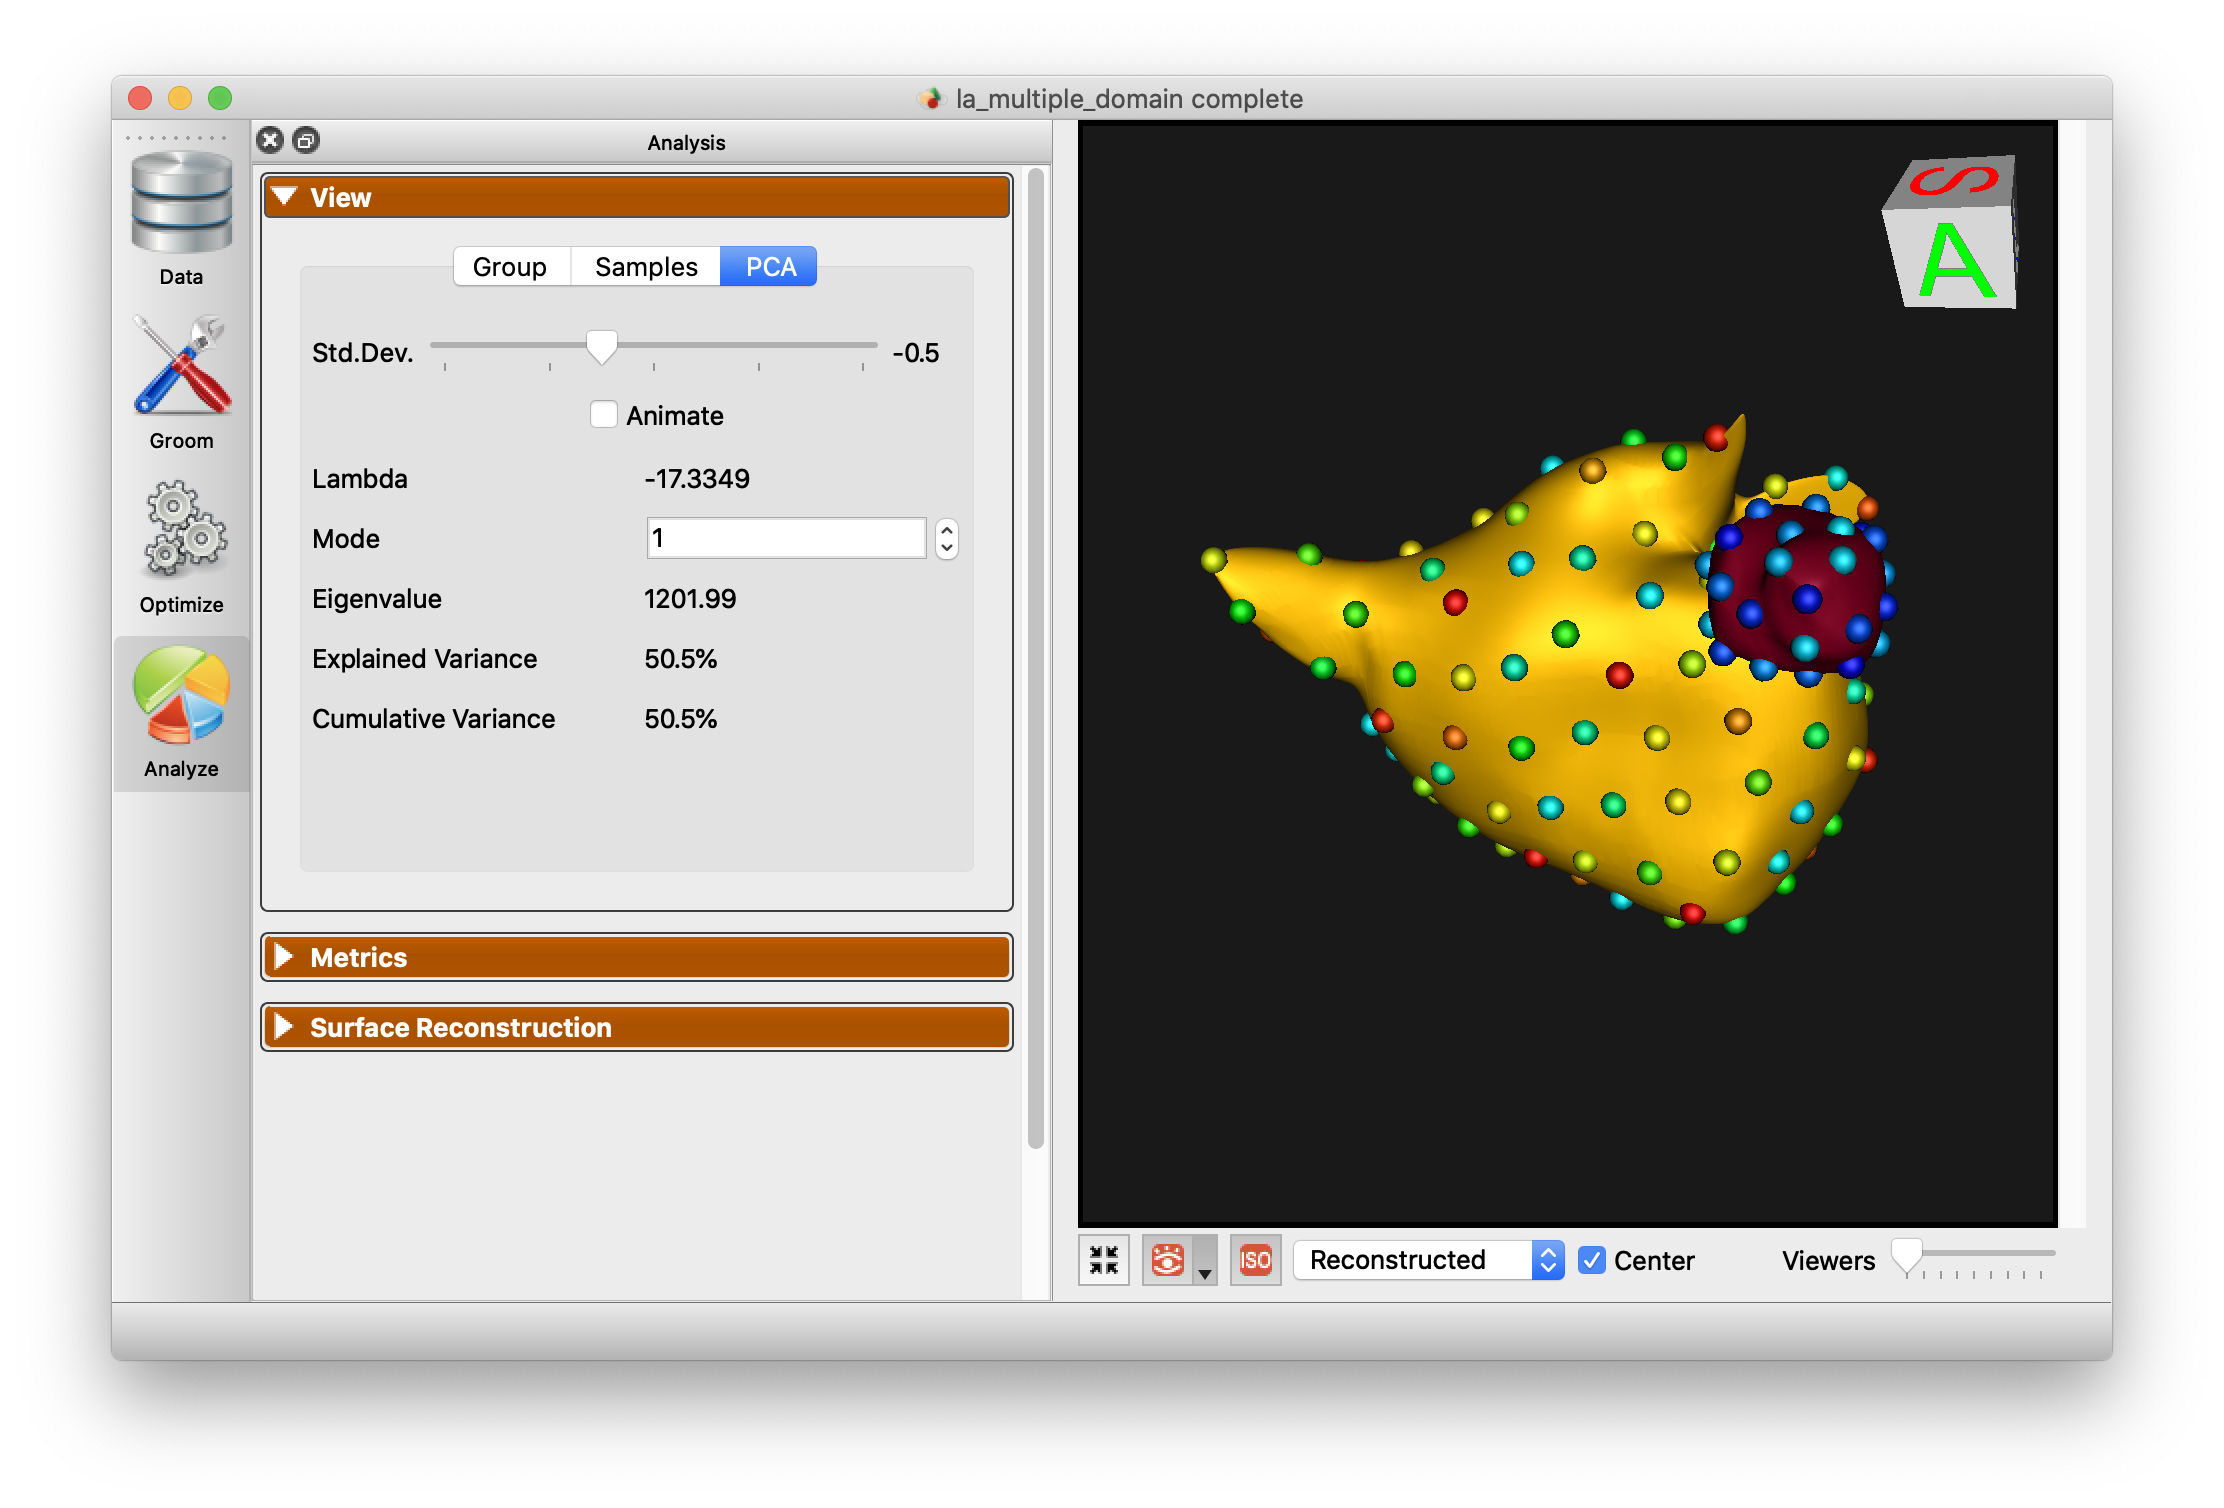Click the Explained Variance label
2224x1508 pixels.
424,659
